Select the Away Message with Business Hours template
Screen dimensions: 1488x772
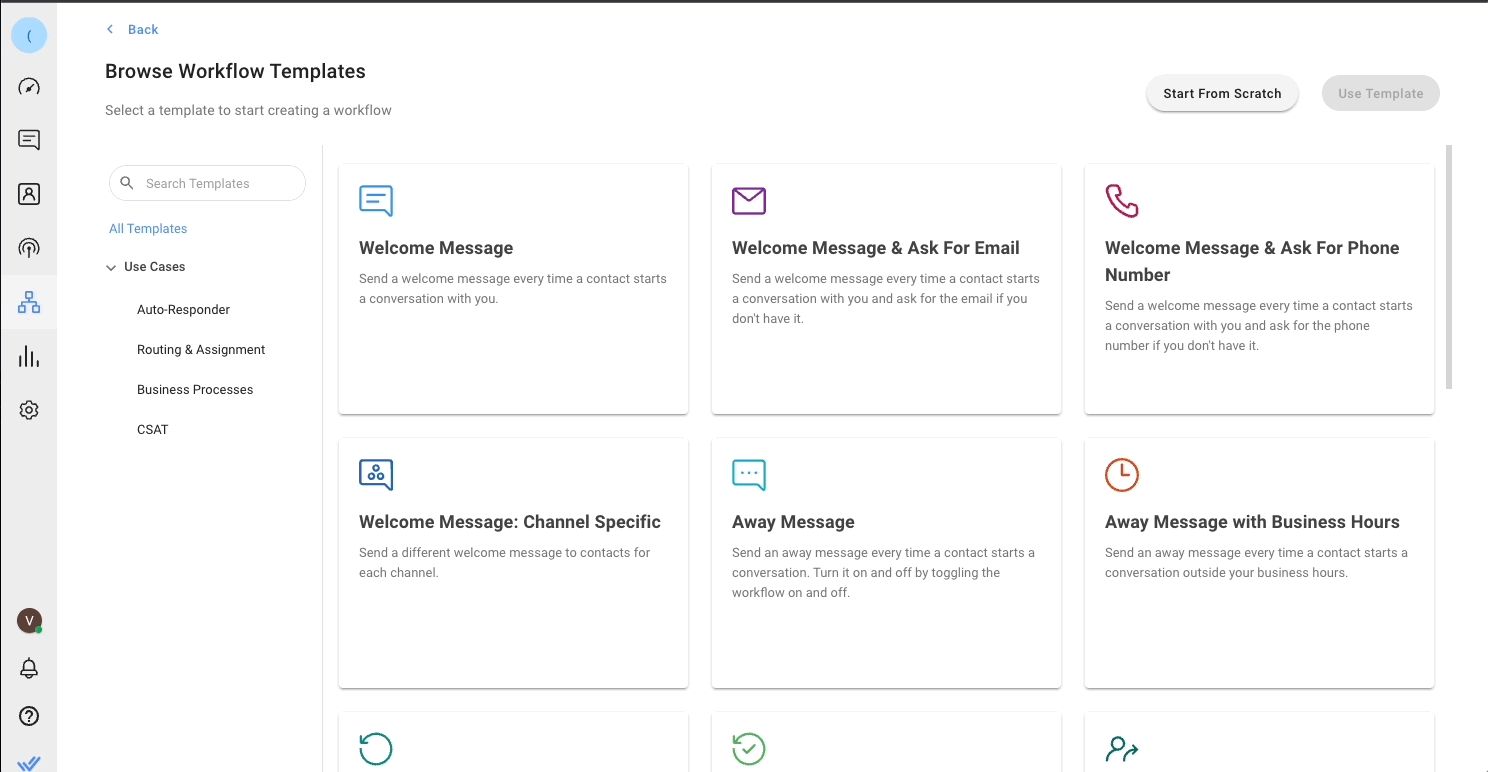pyautogui.click(x=1258, y=562)
